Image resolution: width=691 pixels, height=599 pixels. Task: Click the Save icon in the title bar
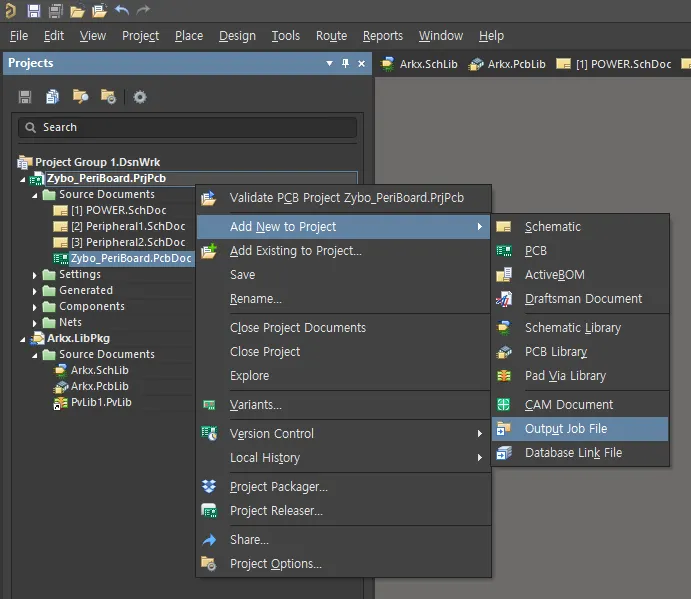[x=33, y=11]
